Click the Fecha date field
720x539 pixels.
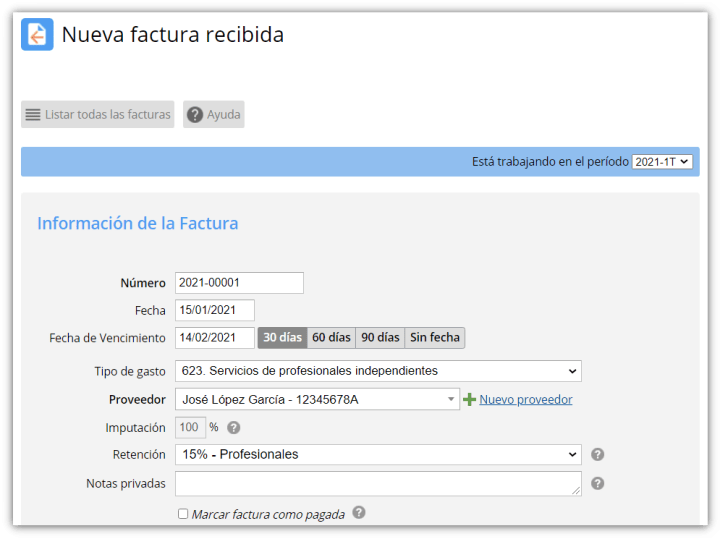coord(215,310)
